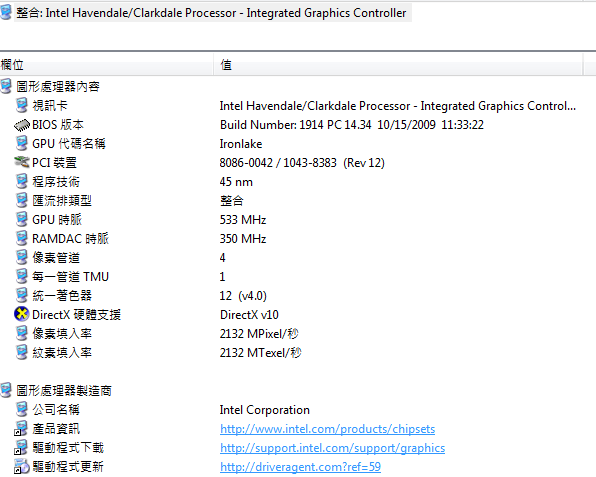Click the icon beside GPU 時脈
Image resolution: width=596 pixels, height=477 pixels.
22,219
